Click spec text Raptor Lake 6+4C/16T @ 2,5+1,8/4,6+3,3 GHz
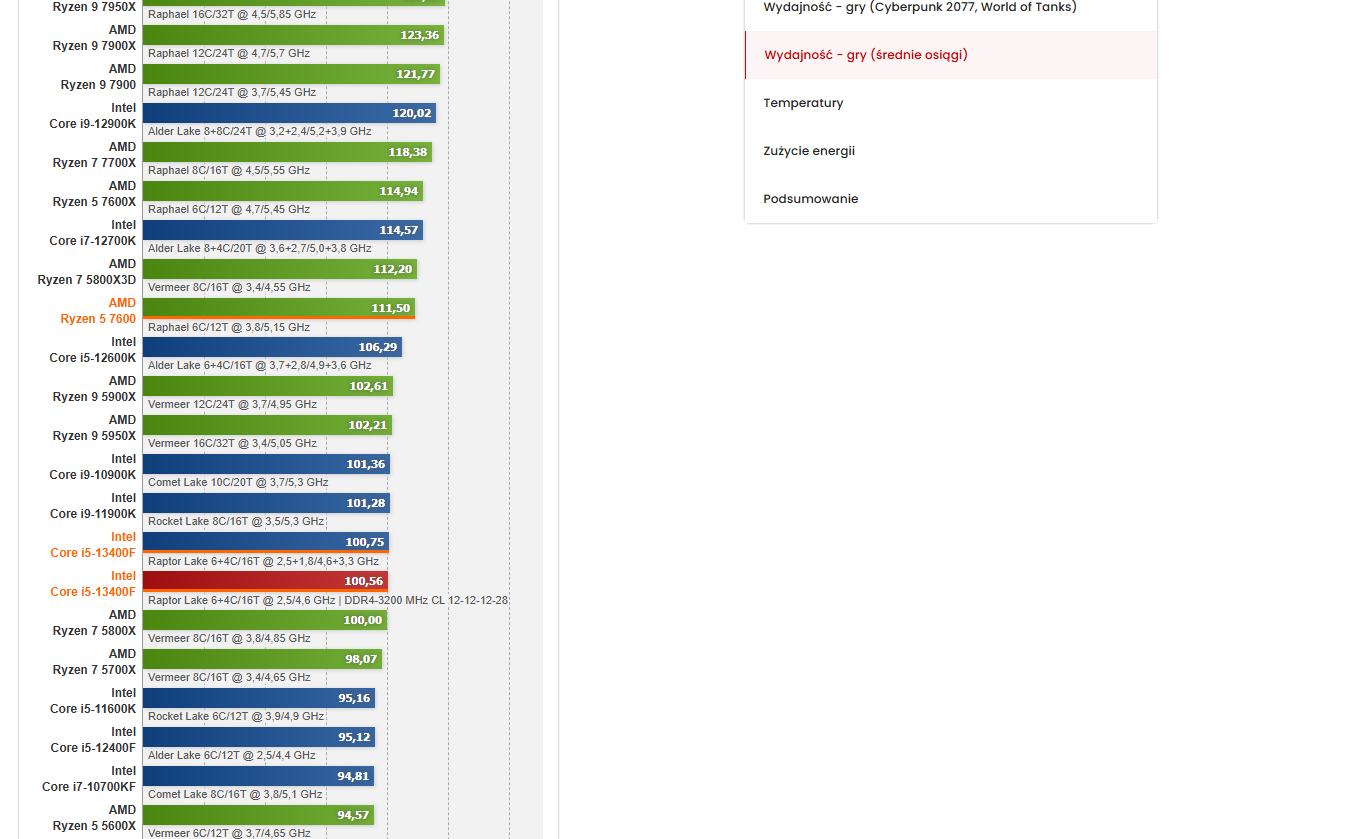The height and width of the screenshot is (839, 1354). (x=263, y=561)
